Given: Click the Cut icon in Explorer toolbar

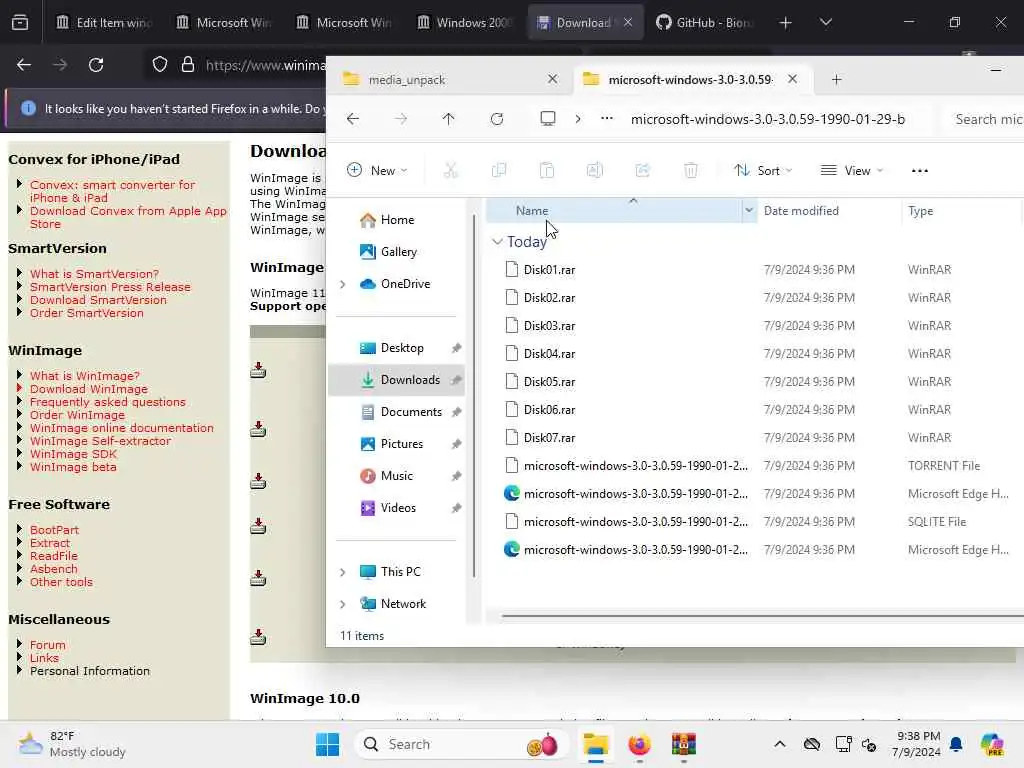Looking at the screenshot, I should tap(450, 170).
